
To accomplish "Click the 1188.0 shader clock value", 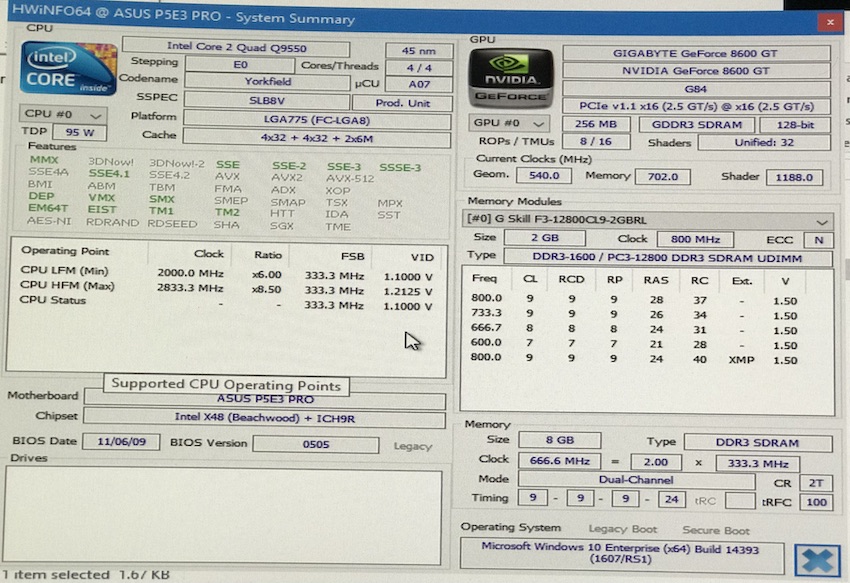I will tap(794, 177).
